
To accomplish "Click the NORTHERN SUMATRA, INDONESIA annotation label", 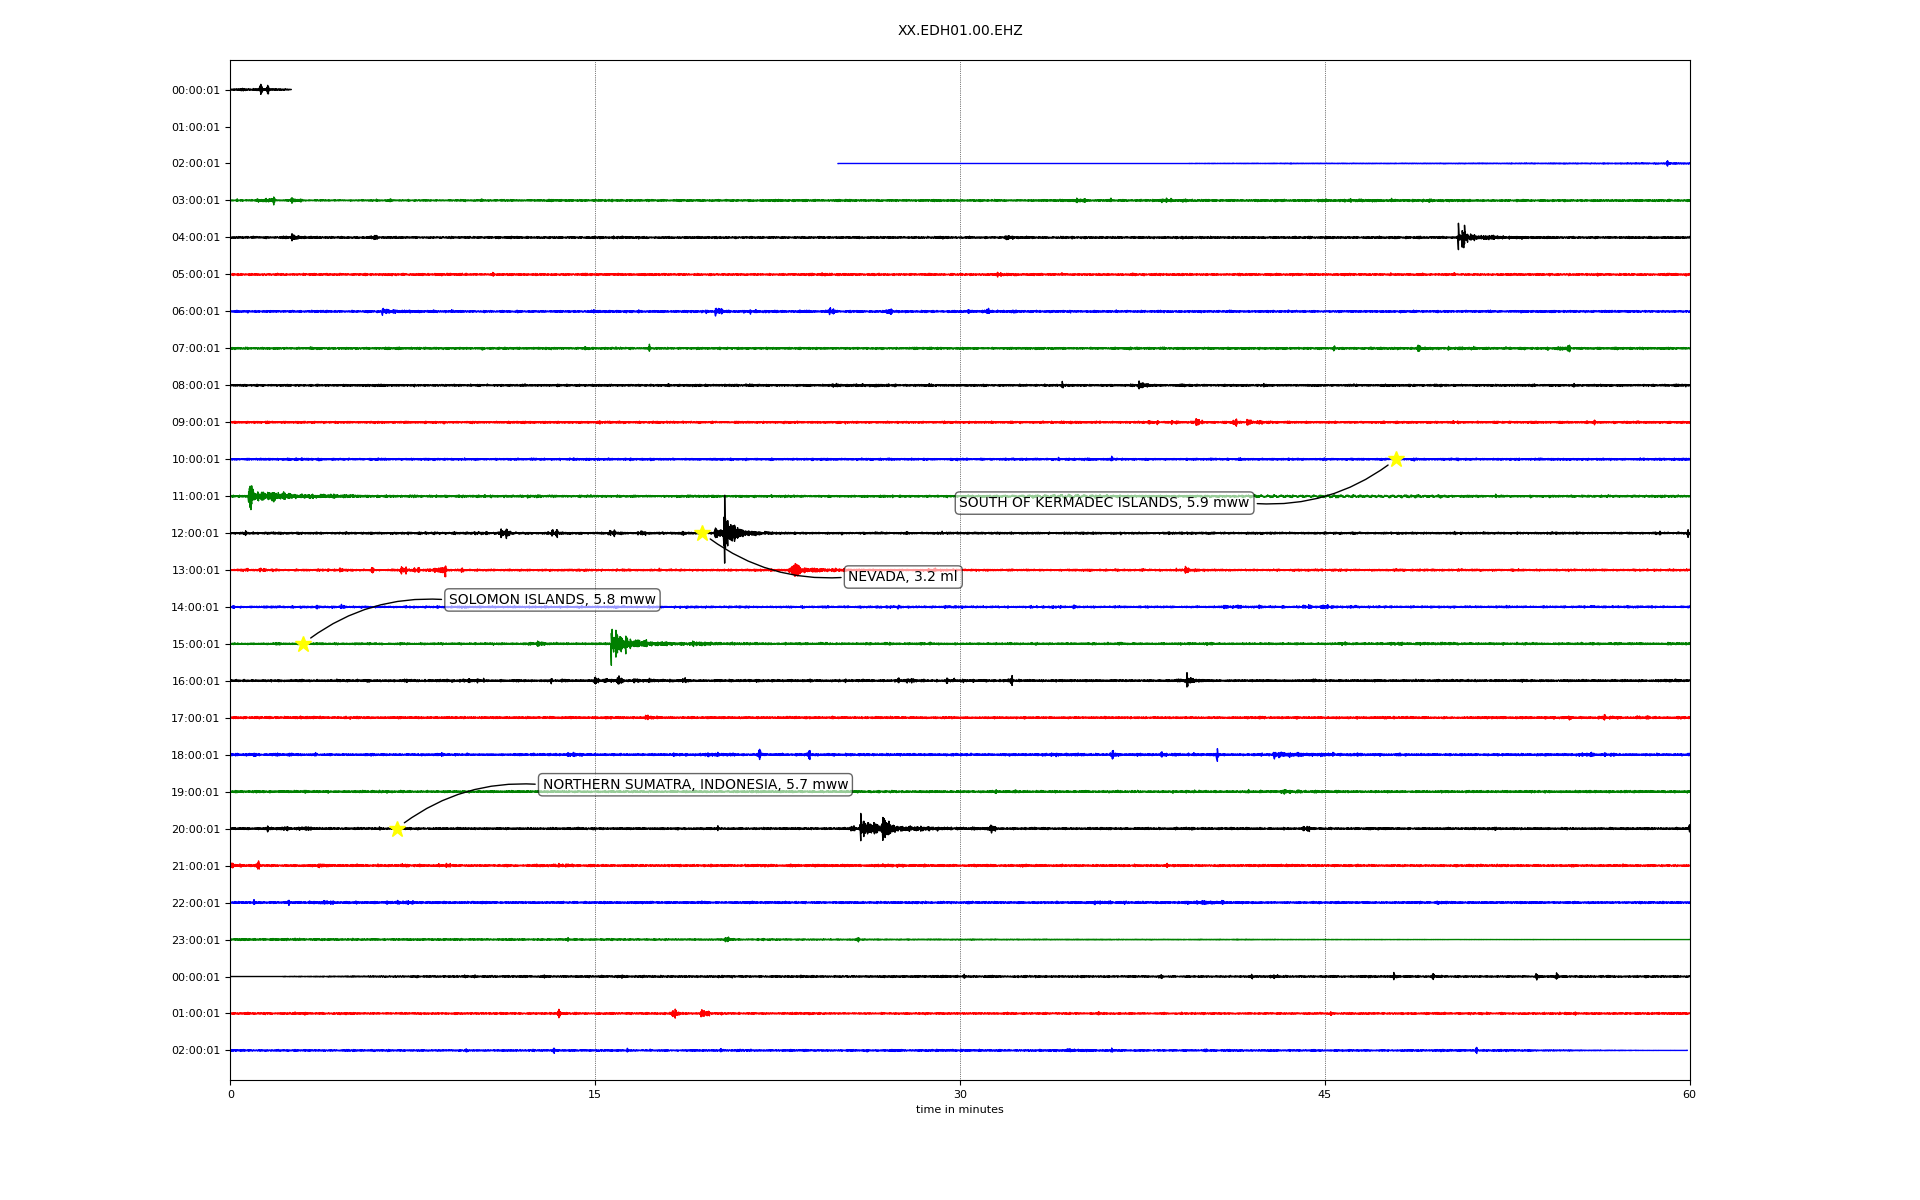I will point(695,785).
